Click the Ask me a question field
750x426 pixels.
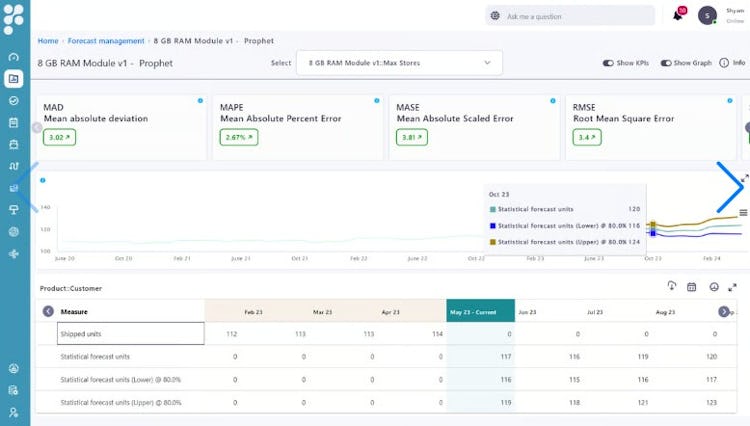(x=570, y=16)
